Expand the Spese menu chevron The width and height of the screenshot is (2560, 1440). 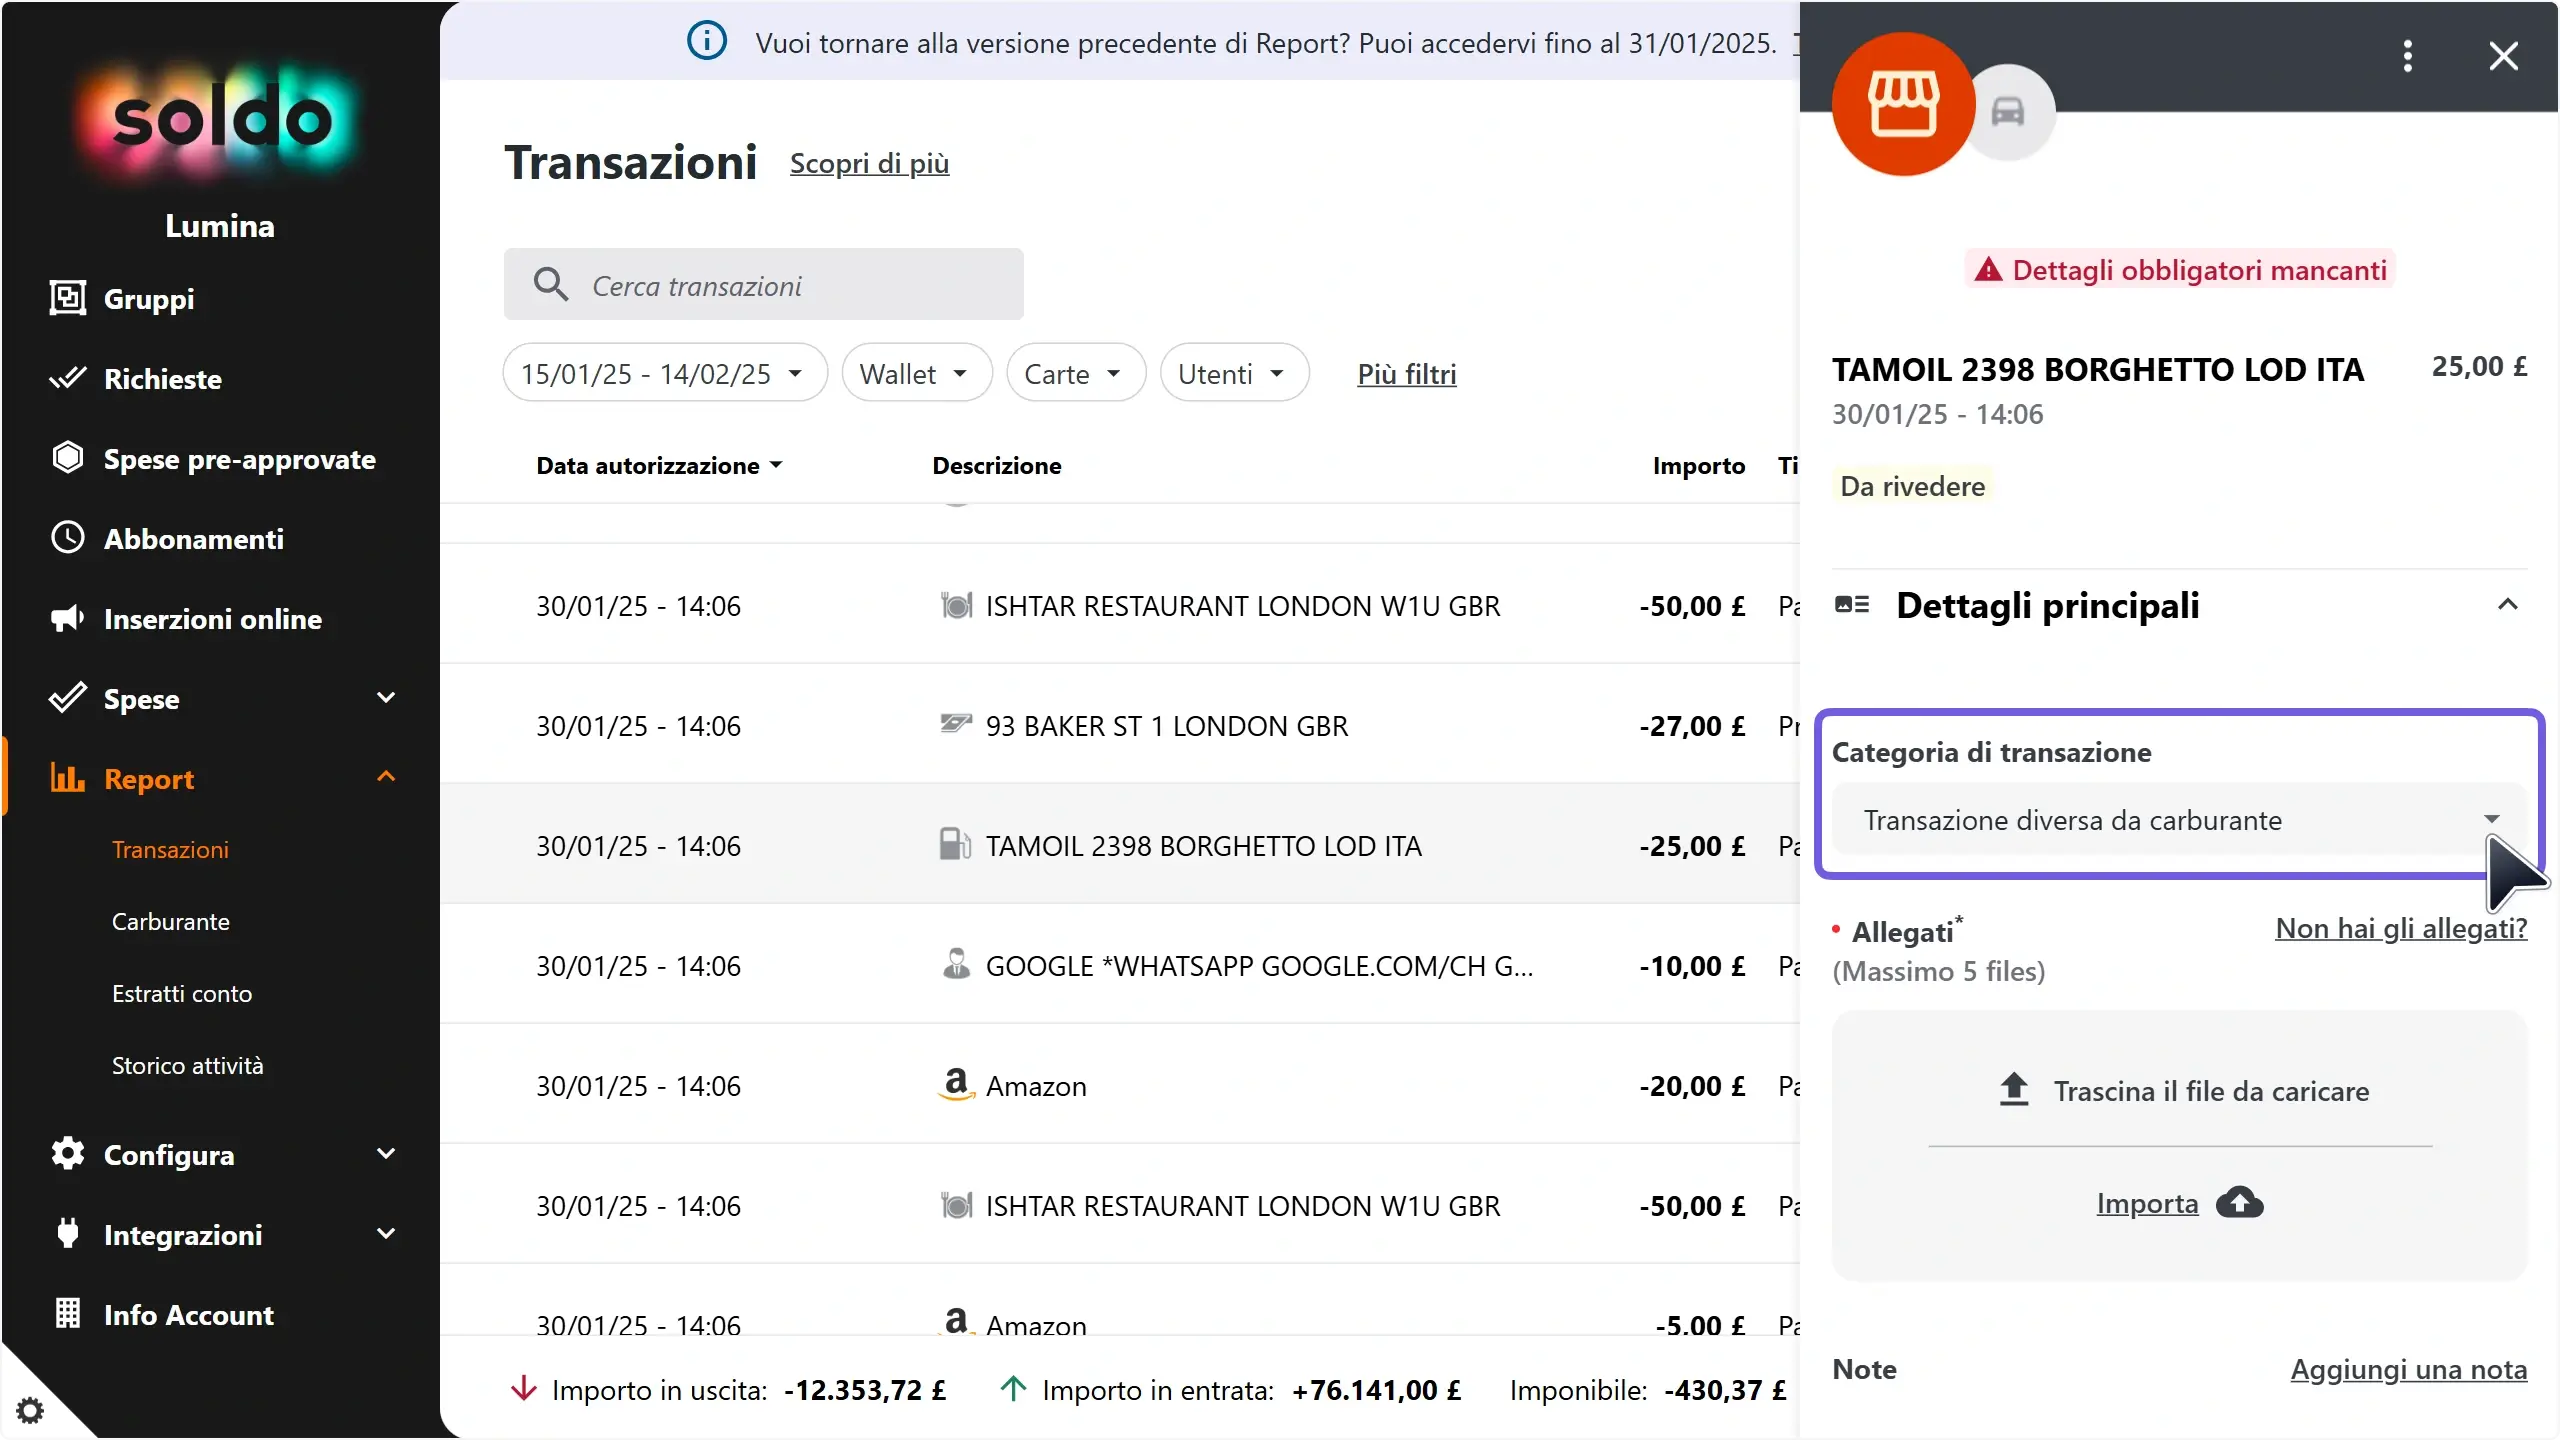point(386,697)
